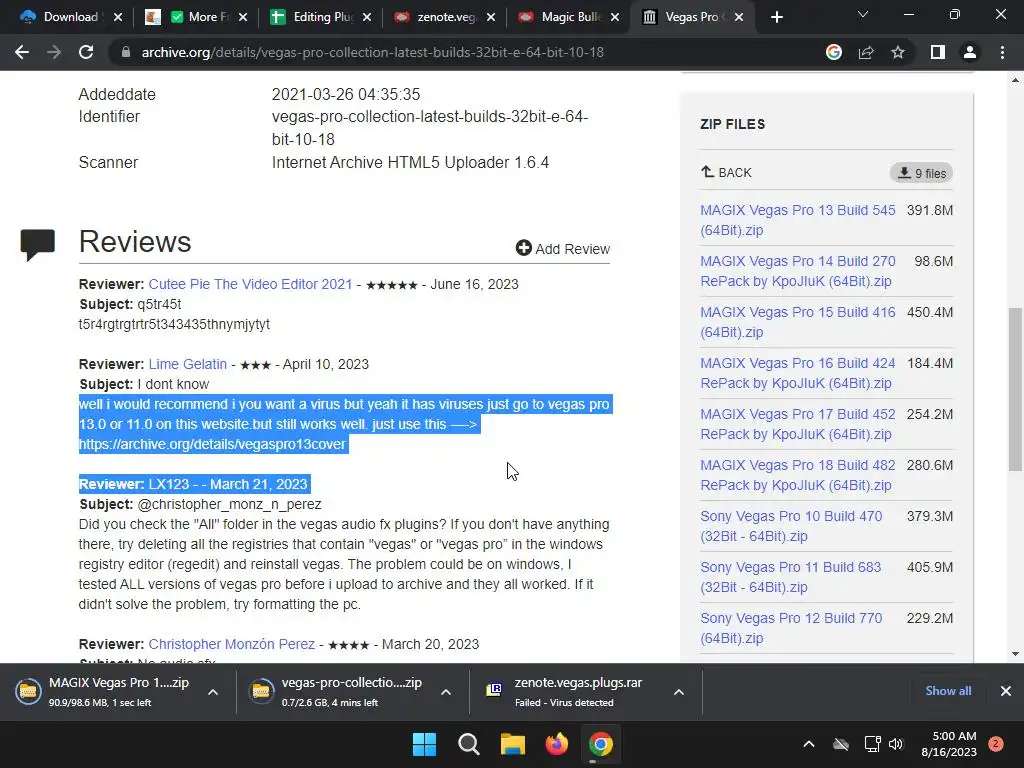Click the ZIP FILES heading

tap(732, 124)
